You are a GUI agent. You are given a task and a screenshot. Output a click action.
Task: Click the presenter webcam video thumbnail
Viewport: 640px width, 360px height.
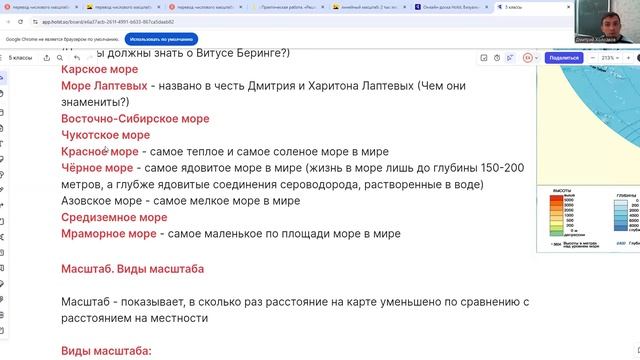(x=607, y=22)
